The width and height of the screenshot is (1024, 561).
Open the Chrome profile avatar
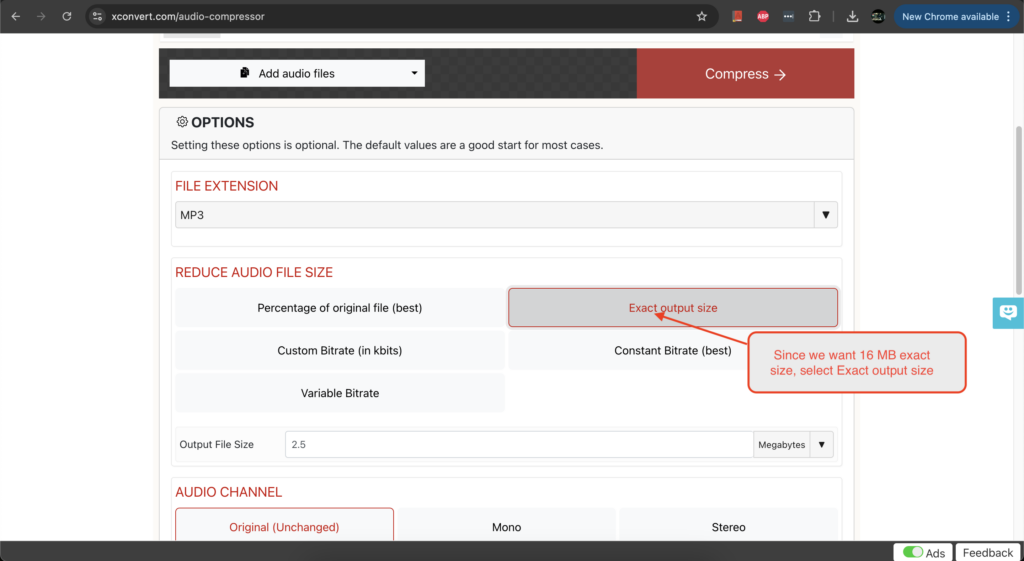878,16
